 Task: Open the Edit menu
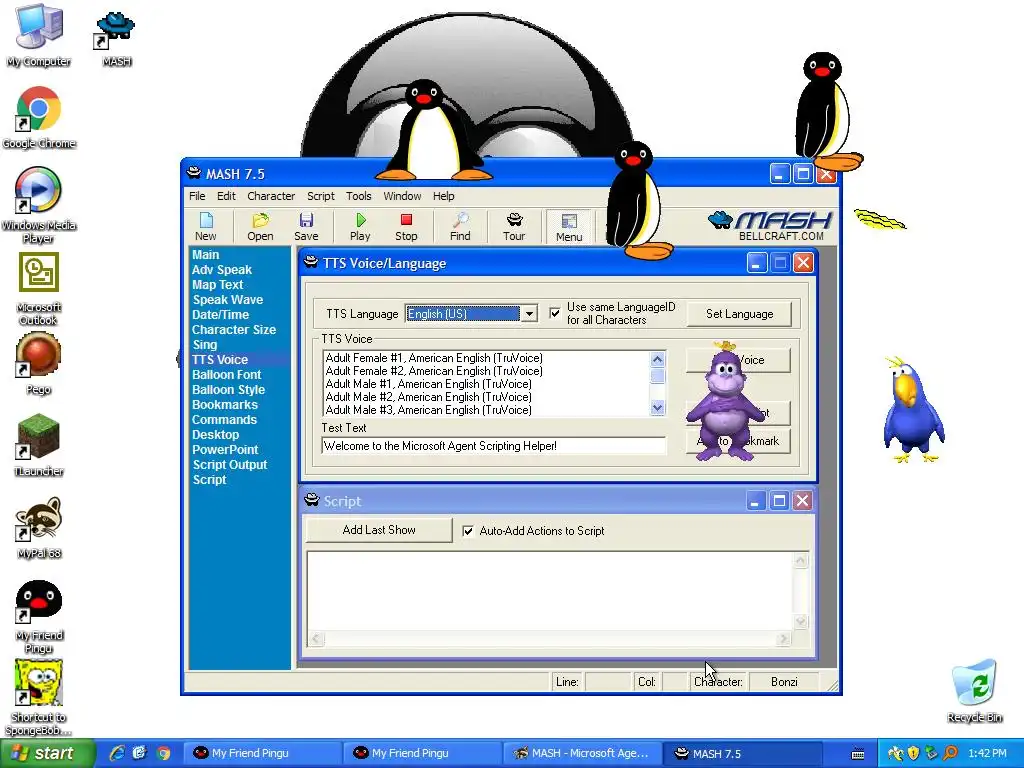click(226, 196)
